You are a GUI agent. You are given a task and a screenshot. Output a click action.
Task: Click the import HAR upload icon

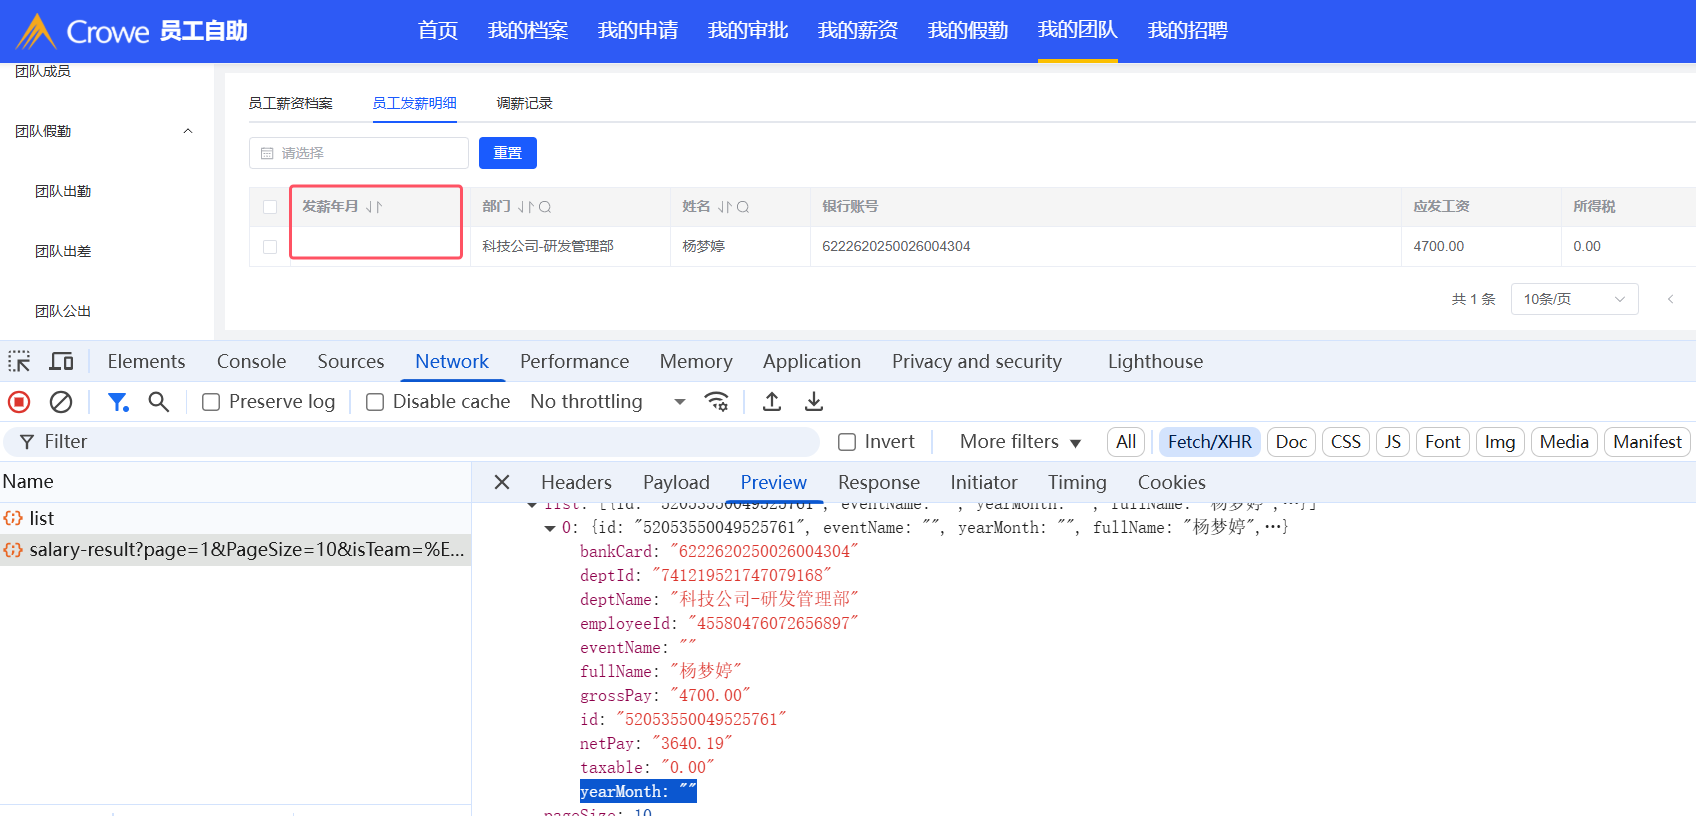(772, 402)
